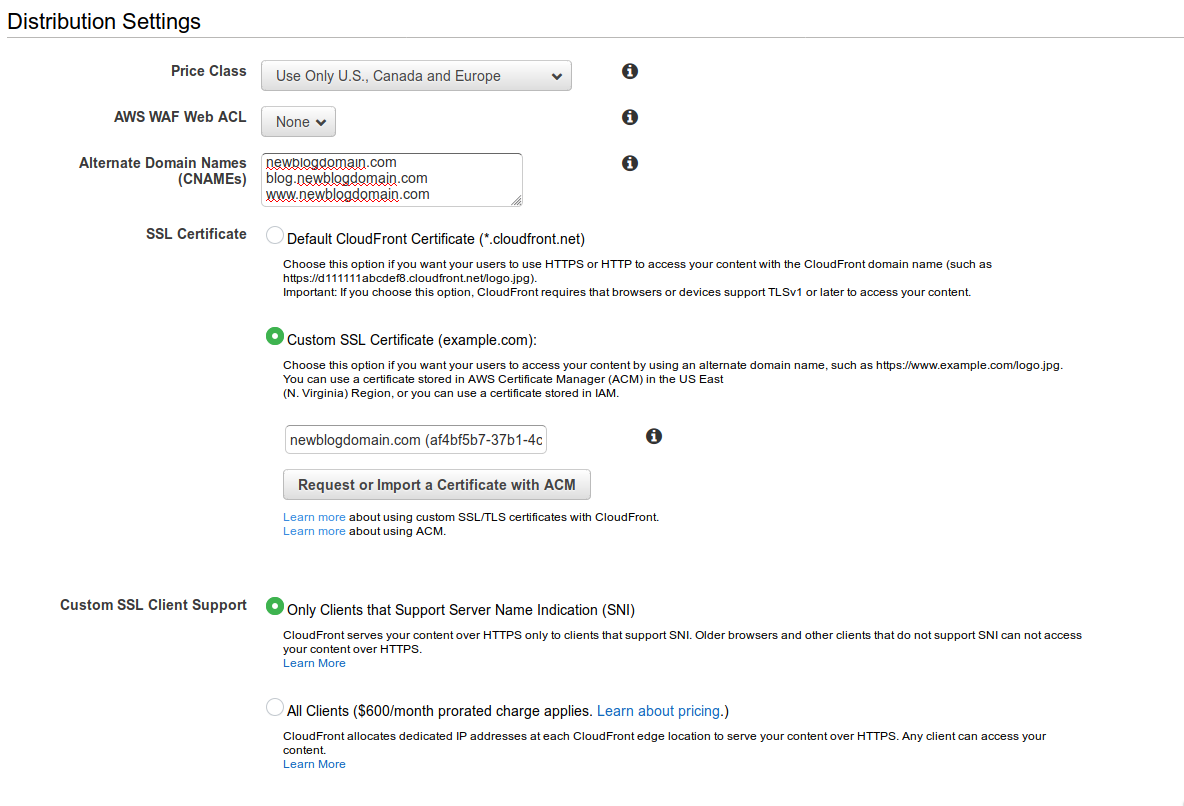Click blog.newblogdomain.com line in CNAMEs
This screenshot has width=1184, height=806.
pyautogui.click(x=347, y=178)
